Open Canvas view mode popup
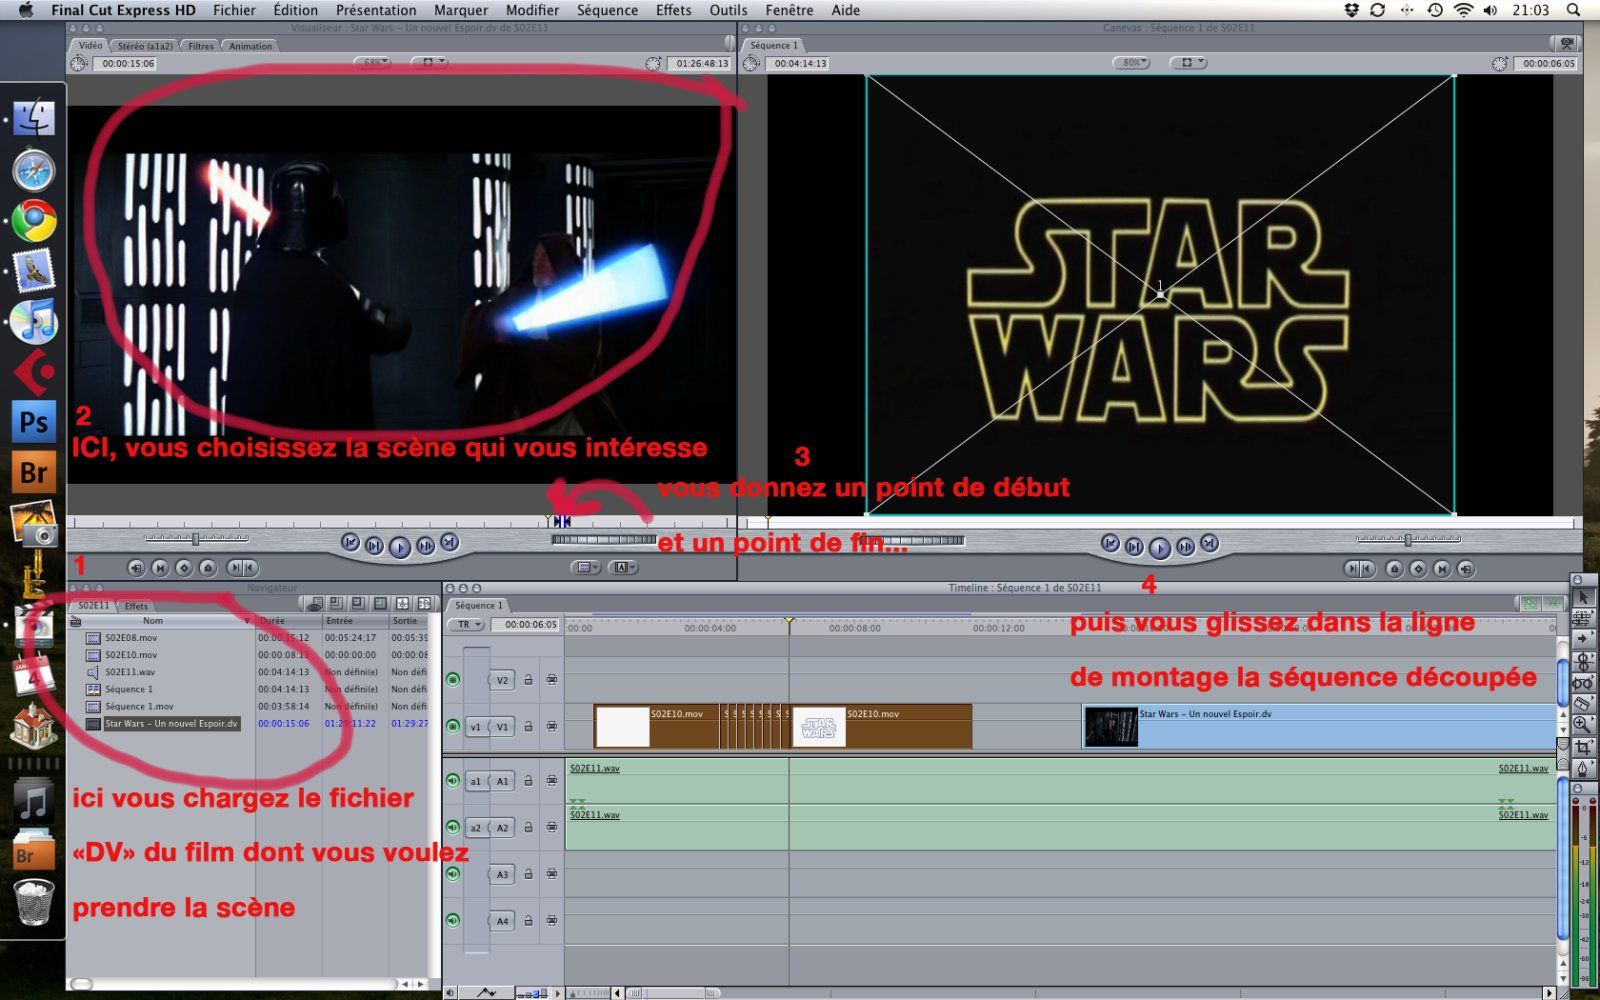This screenshot has width=1600, height=1000. (1188, 62)
